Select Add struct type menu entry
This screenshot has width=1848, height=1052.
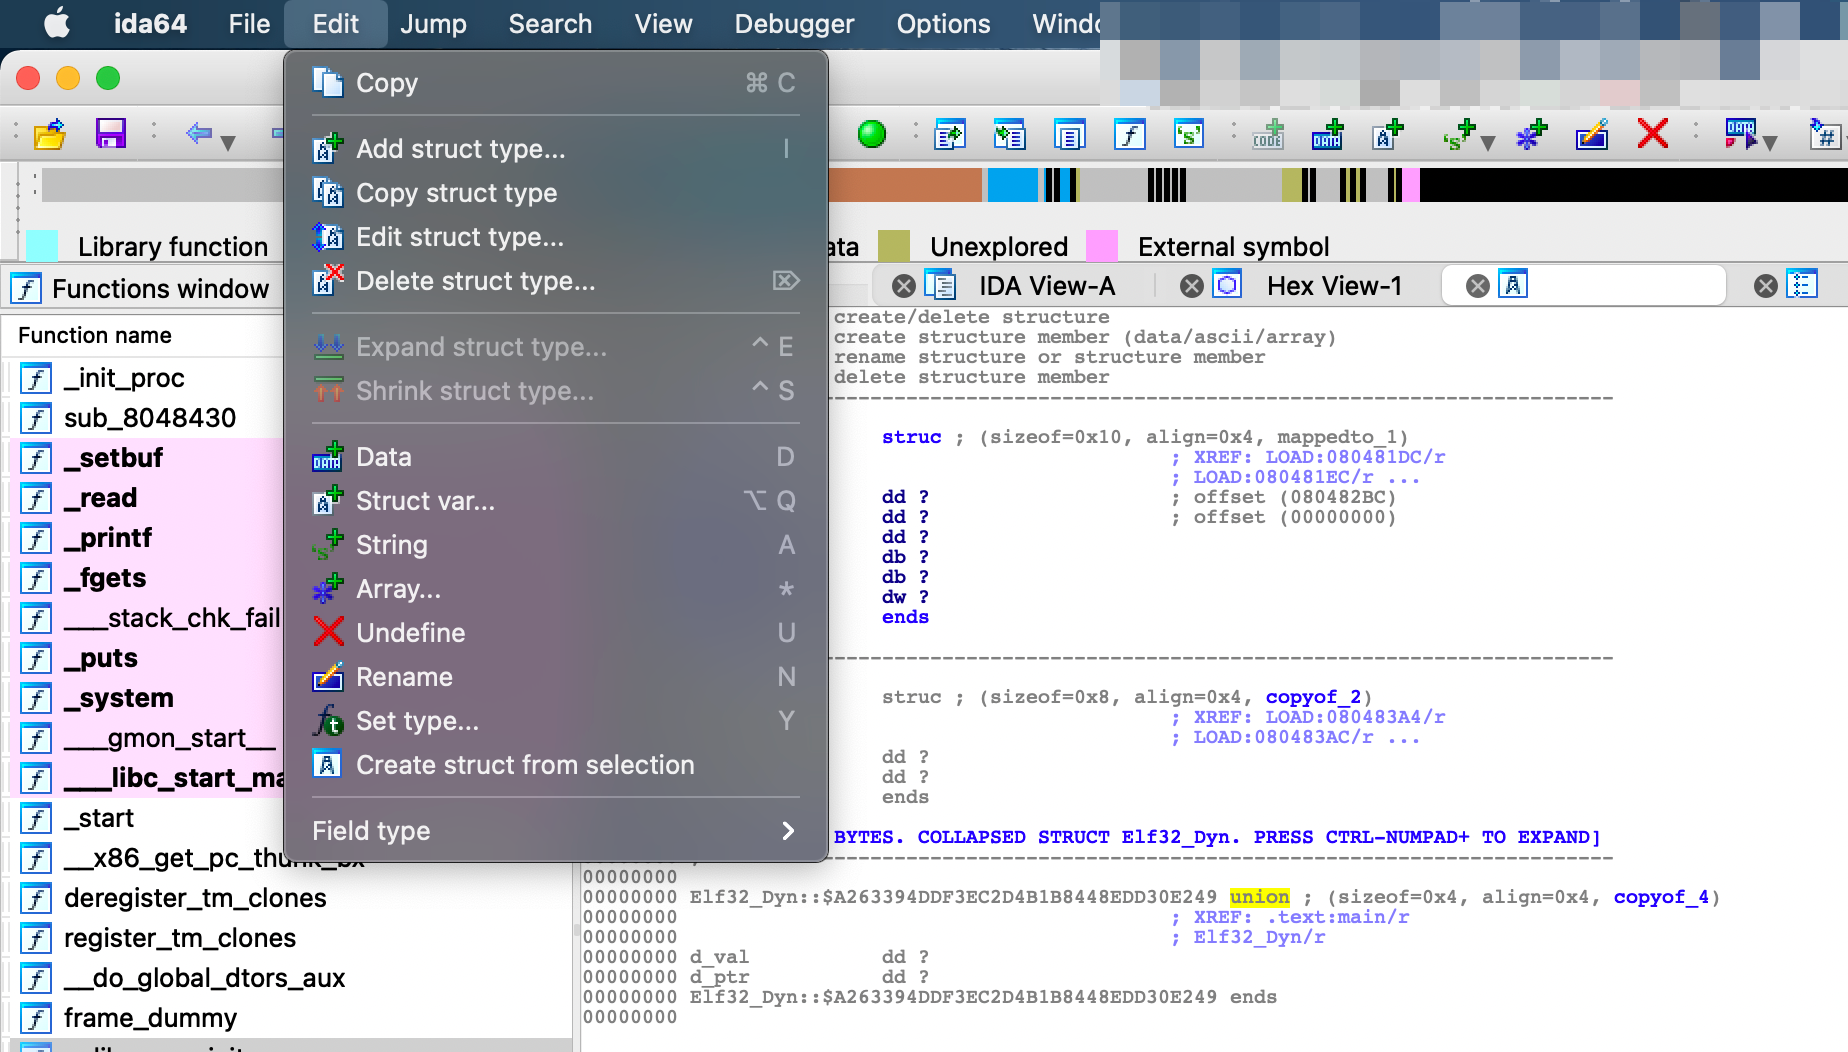click(555, 149)
